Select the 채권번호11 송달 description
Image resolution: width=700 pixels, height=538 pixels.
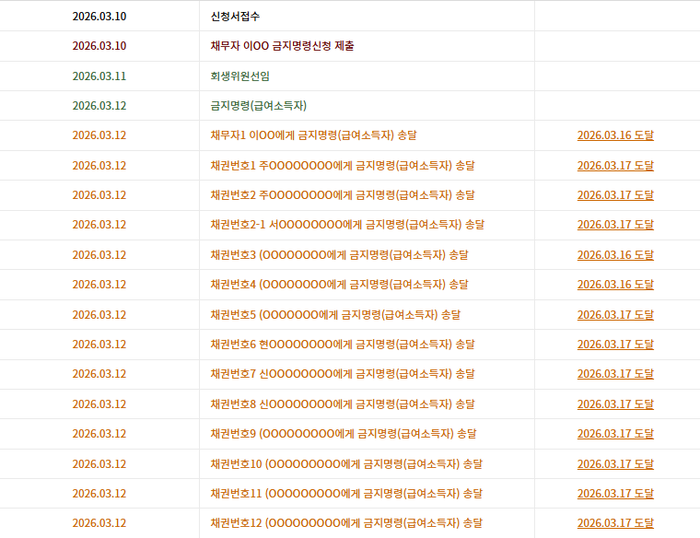[x=346, y=493]
